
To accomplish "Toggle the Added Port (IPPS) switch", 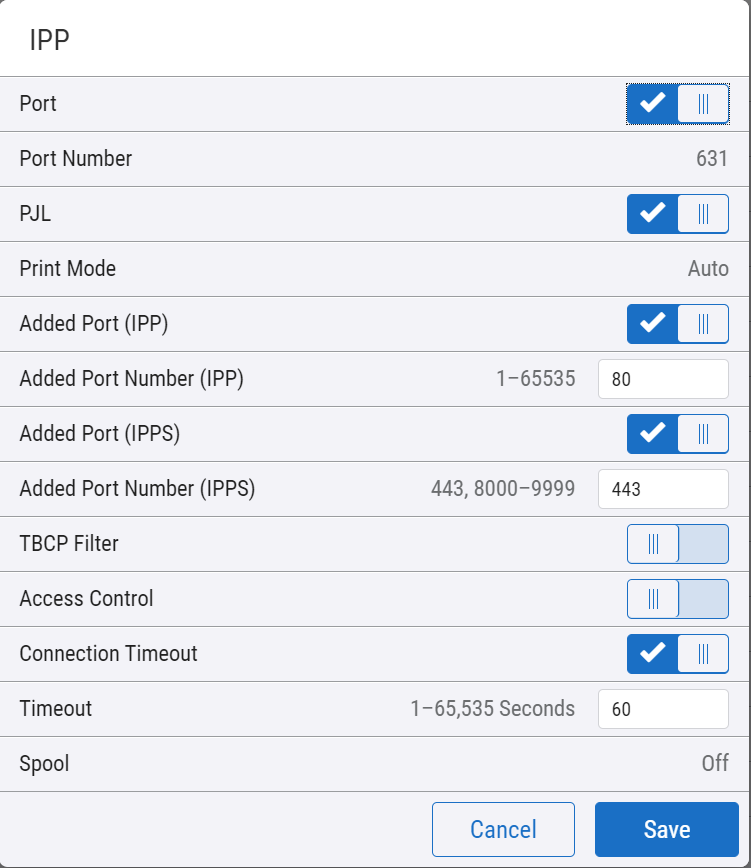I will click(x=677, y=433).
